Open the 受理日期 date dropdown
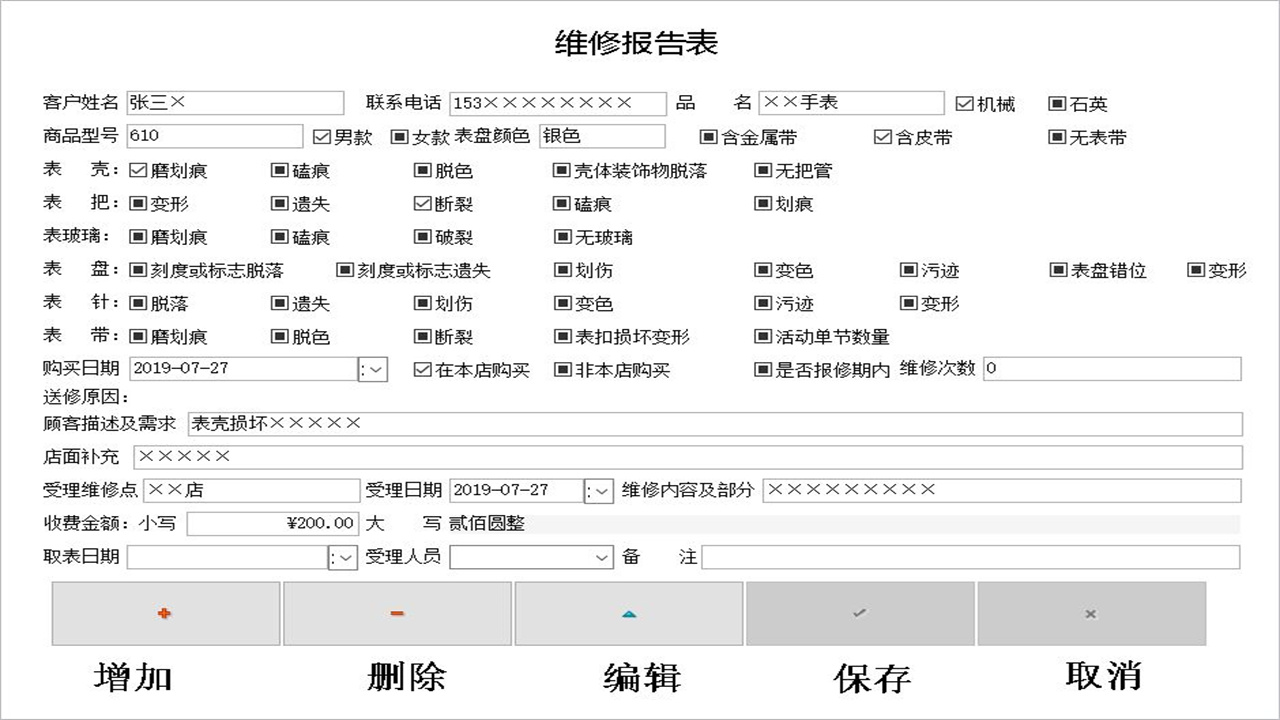Screen dimensions: 1280x720 coord(600,490)
